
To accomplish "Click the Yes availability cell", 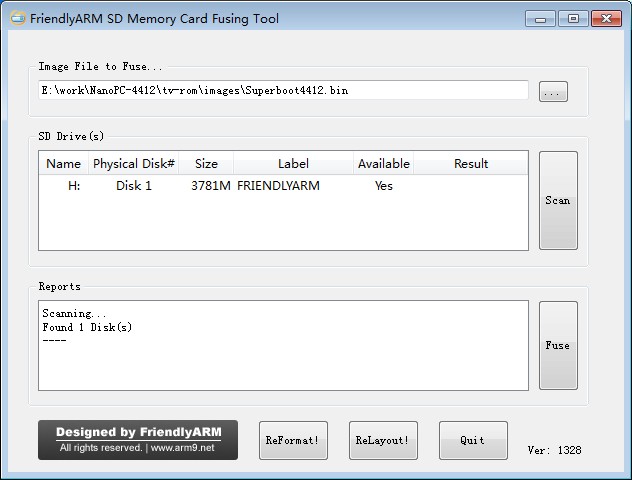I will [383, 185].
